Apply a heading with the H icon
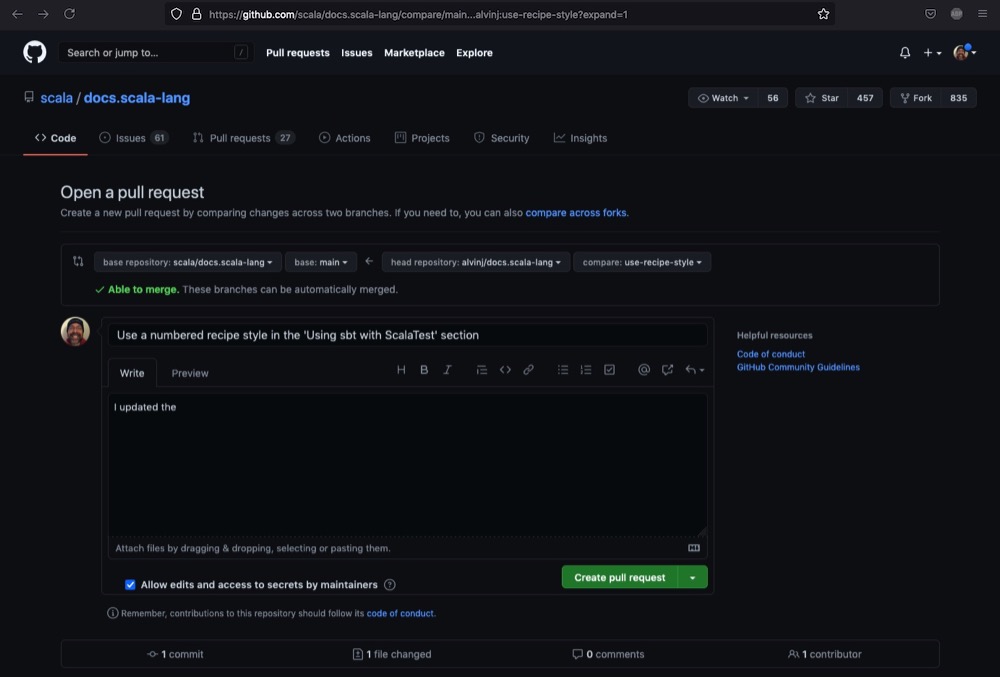Screen dimensions: 1000x677 [401, 369]
